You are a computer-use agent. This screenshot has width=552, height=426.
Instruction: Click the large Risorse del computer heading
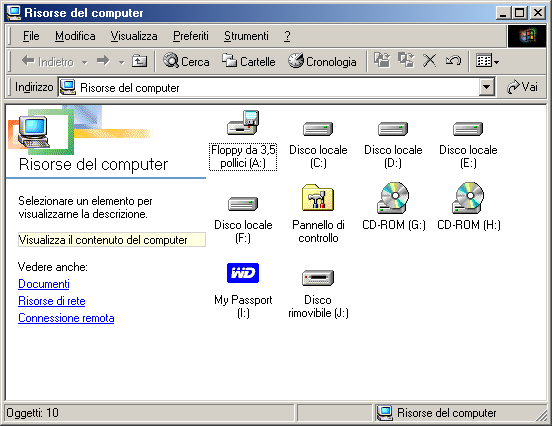(93, 164)
